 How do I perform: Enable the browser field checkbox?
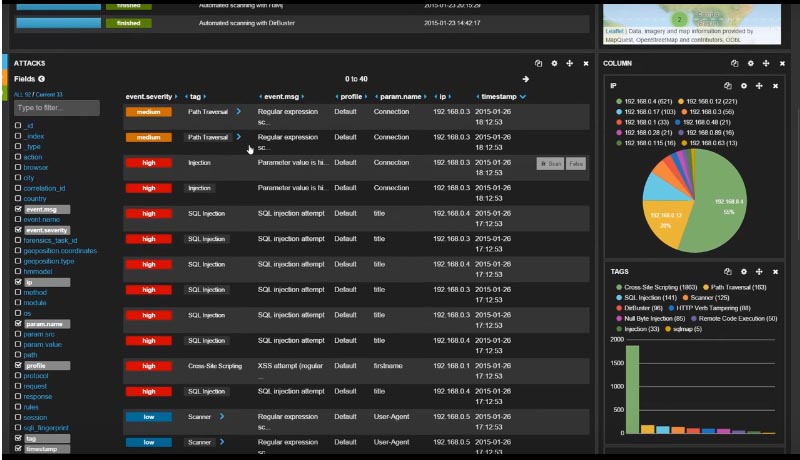[x=18, y=168]
